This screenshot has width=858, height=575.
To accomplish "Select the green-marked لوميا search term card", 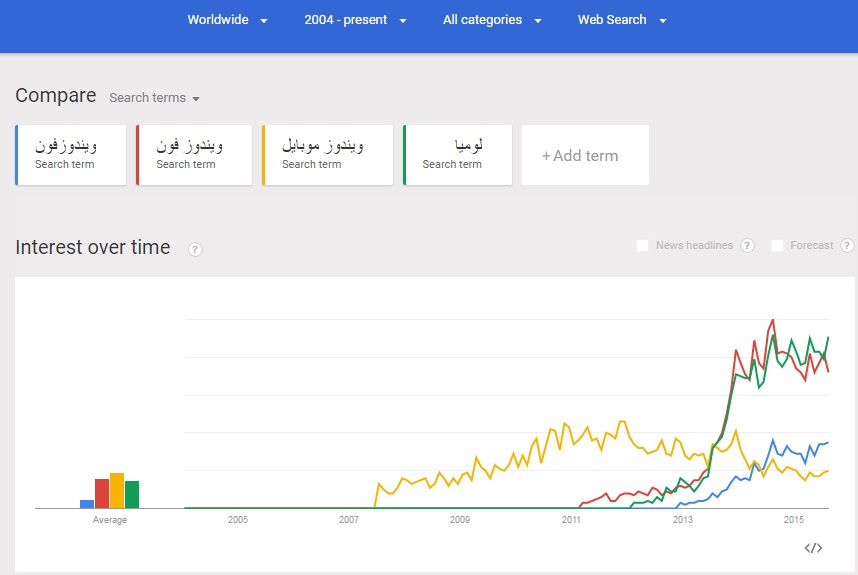I will coord(458,155).
